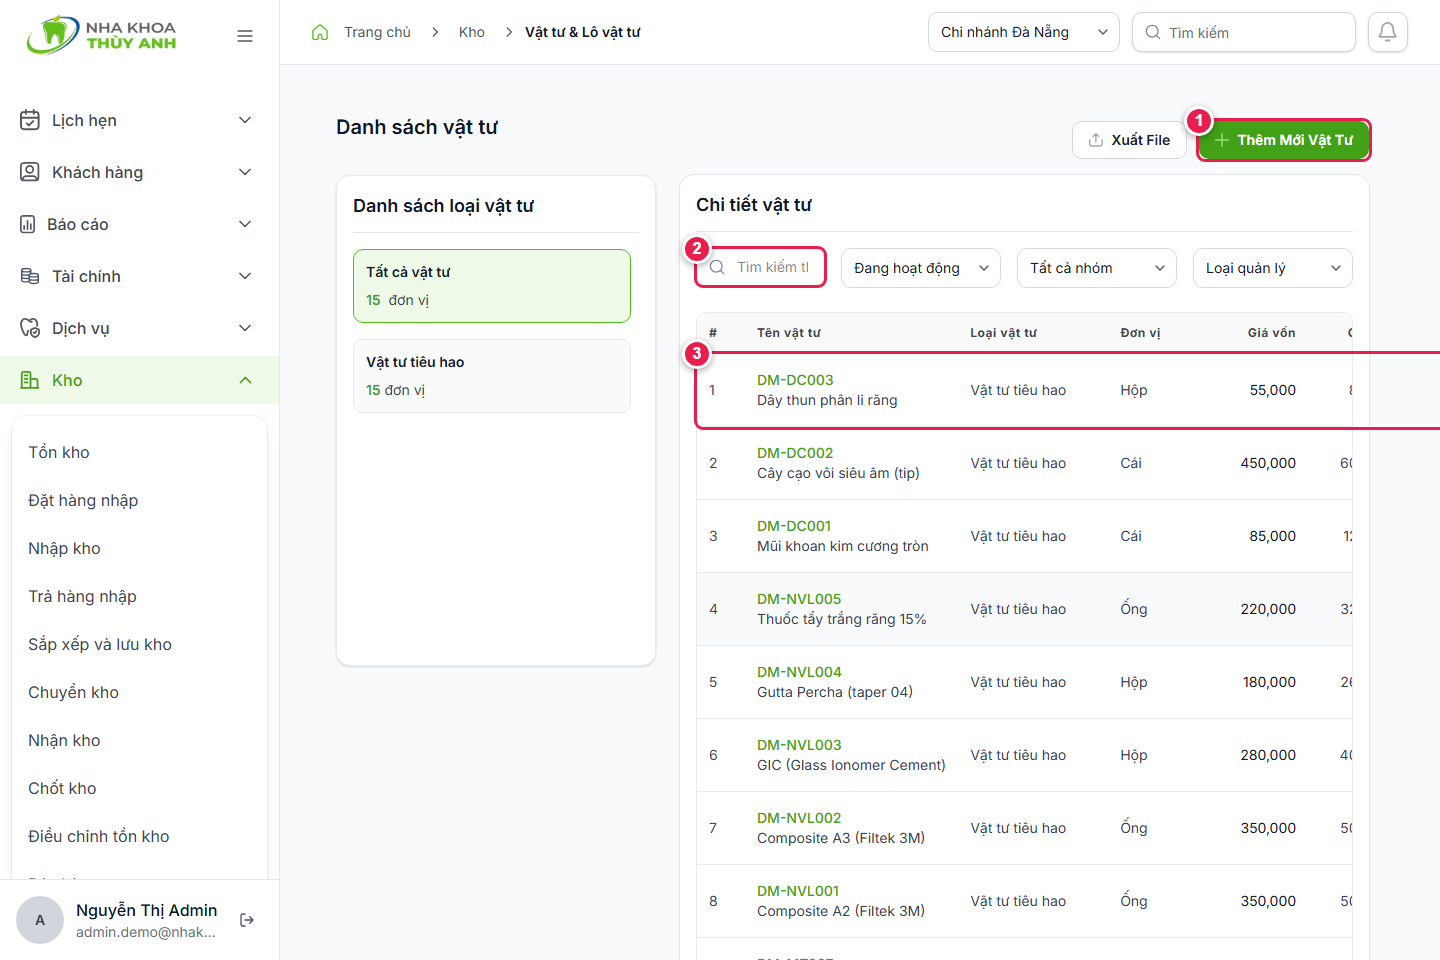Image resolution: width=1440 pixels, height=960 pixels.
Task: Open material DM-NVL001 link
Action: coord(798,891)
